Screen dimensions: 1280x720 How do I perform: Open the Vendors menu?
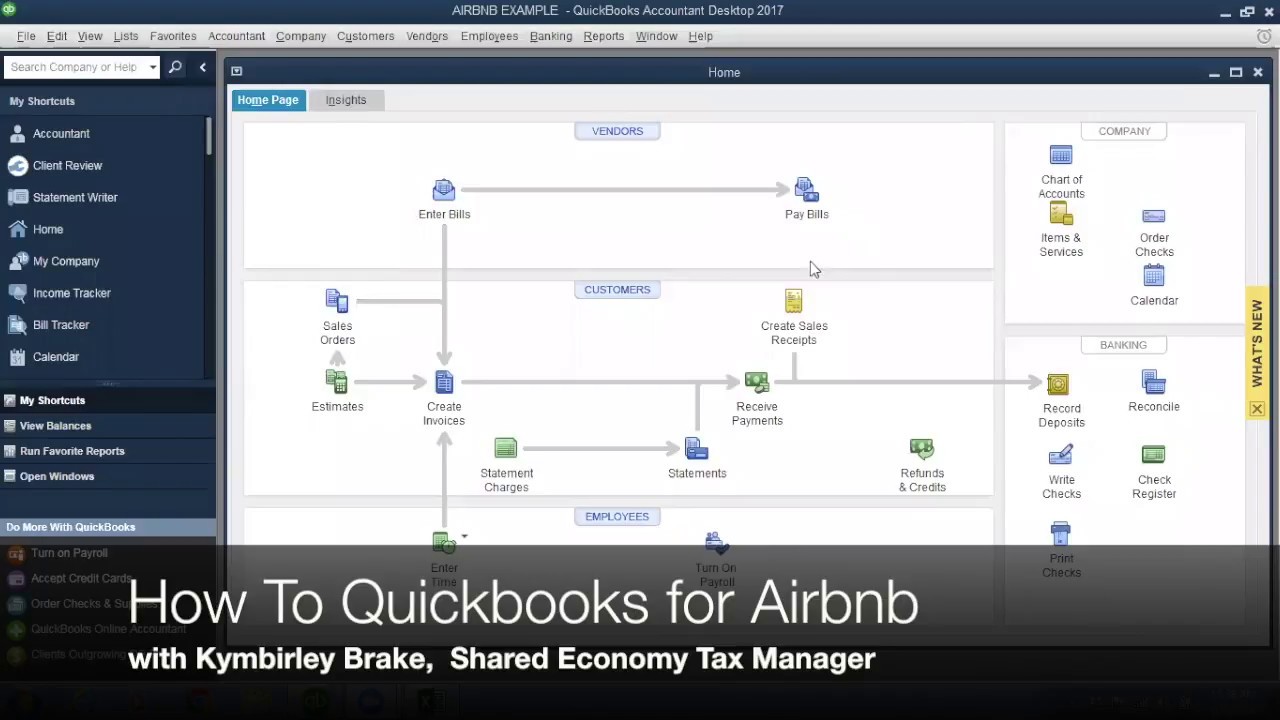(x=427, y=36)
